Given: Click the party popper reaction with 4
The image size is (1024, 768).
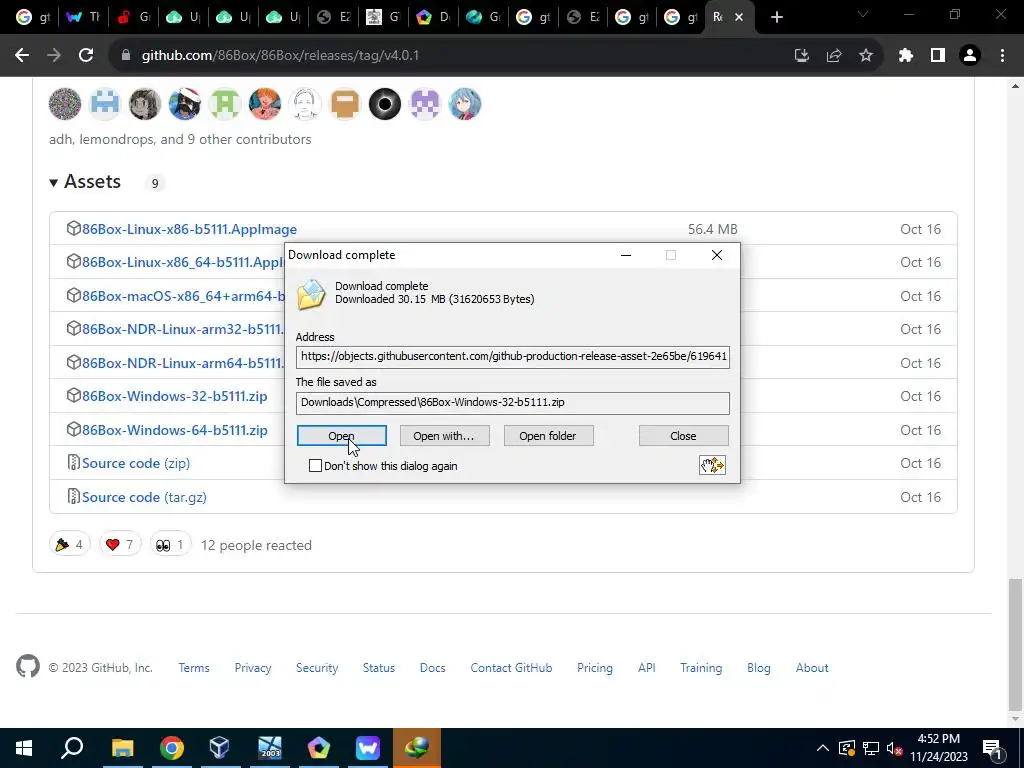Looking at the screenshot, I should (70, 545).
